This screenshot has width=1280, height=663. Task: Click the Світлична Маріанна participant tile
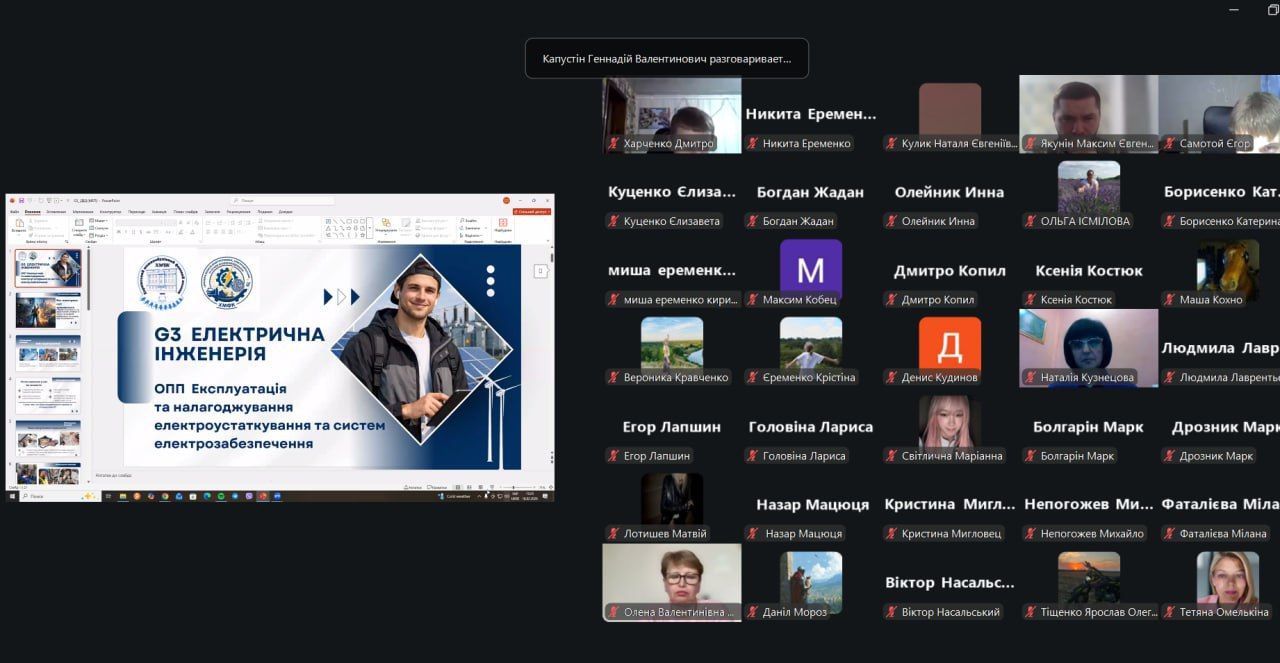(950, 426)
